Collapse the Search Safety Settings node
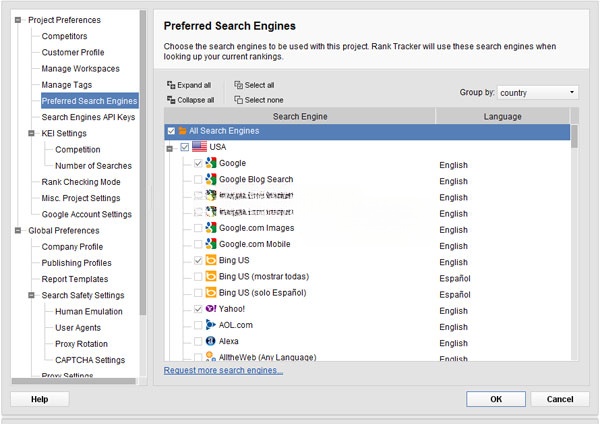The height and width of the screenshot is (424, 600). 31,295
